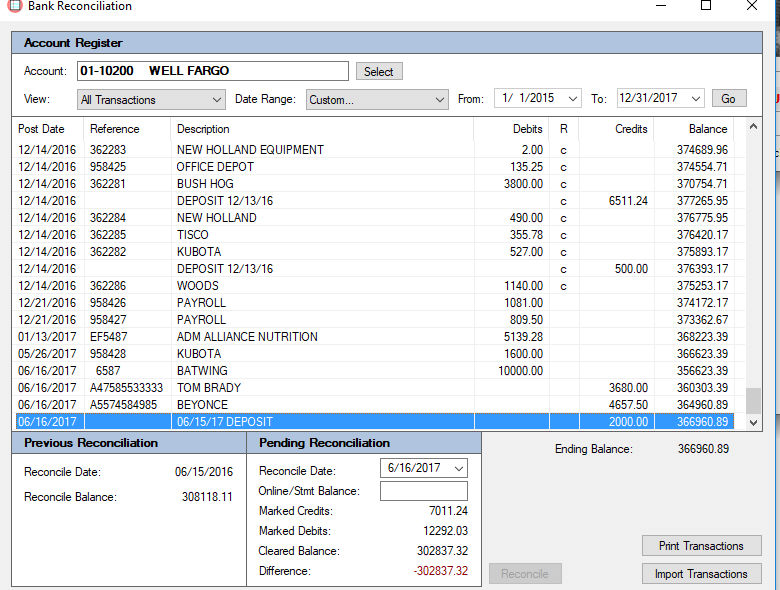This screenshot has height=590, width=780.
Task: Click the Balance column header
Action: [707, 129]
